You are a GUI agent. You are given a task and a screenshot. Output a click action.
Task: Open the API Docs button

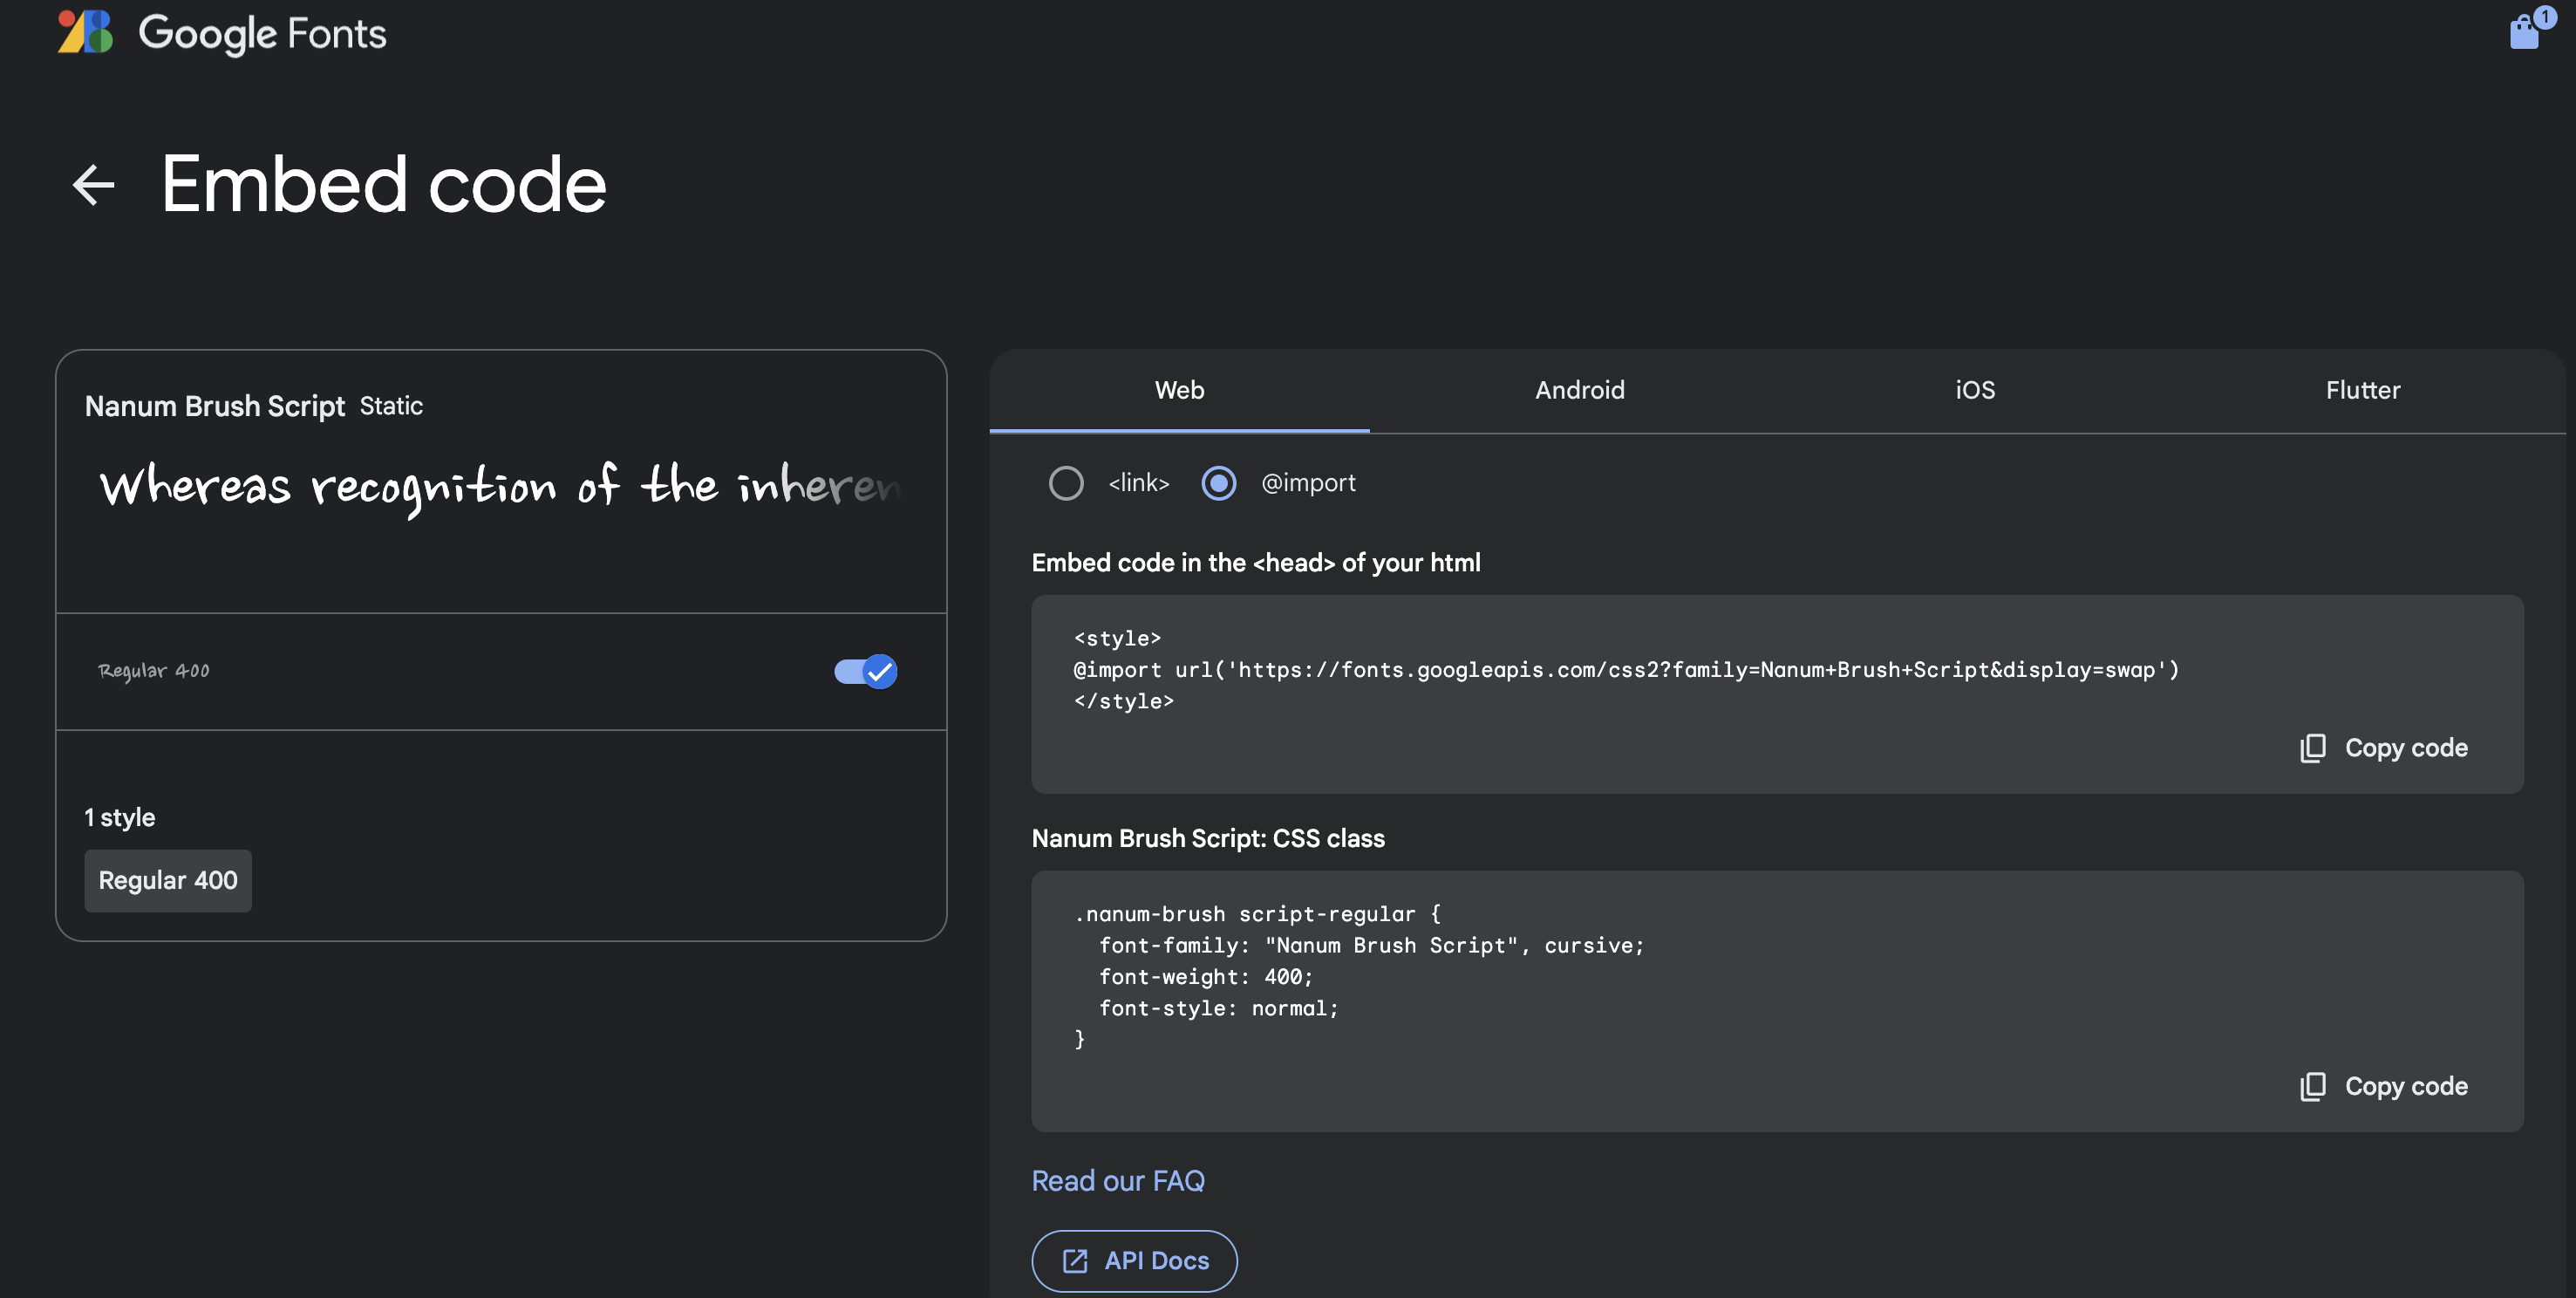pos(1134,1261)
